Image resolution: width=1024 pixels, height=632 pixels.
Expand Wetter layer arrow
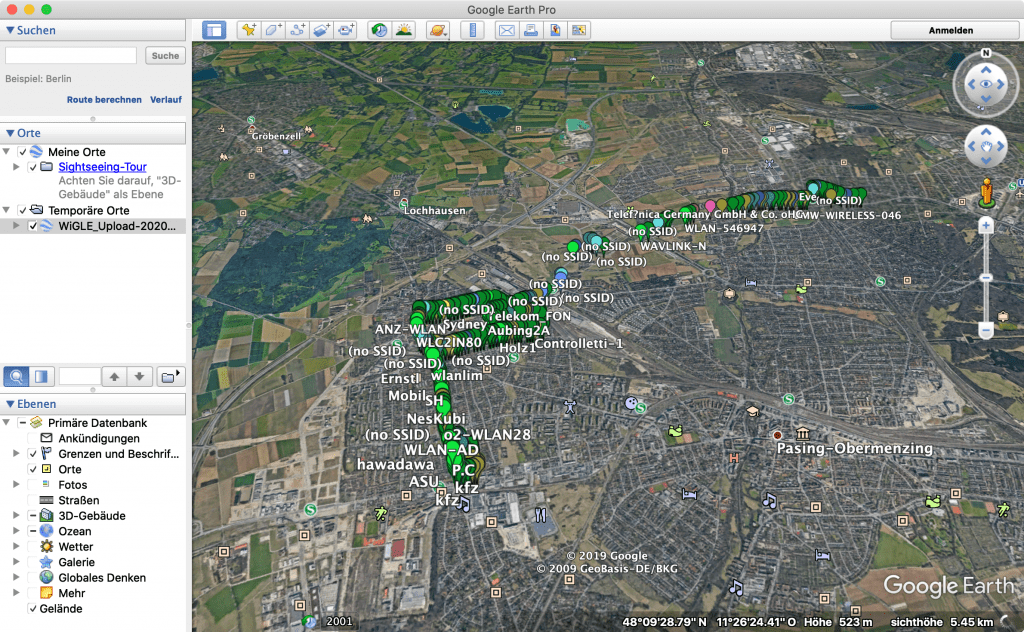(16, 546)
